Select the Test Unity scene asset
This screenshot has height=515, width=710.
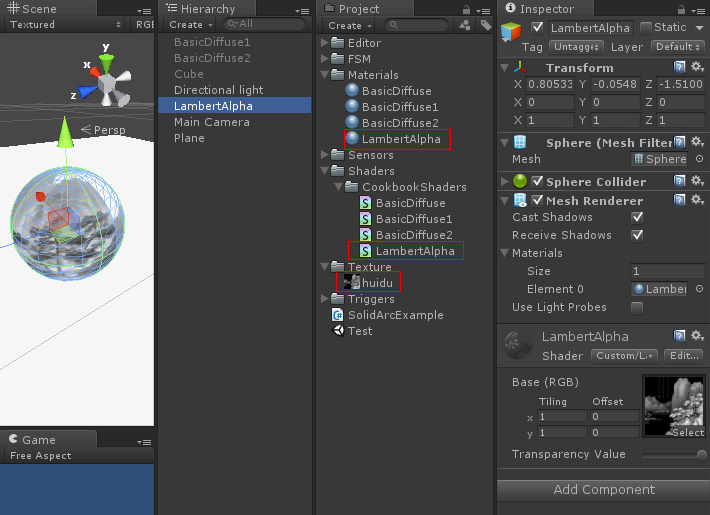click(359, 331)
